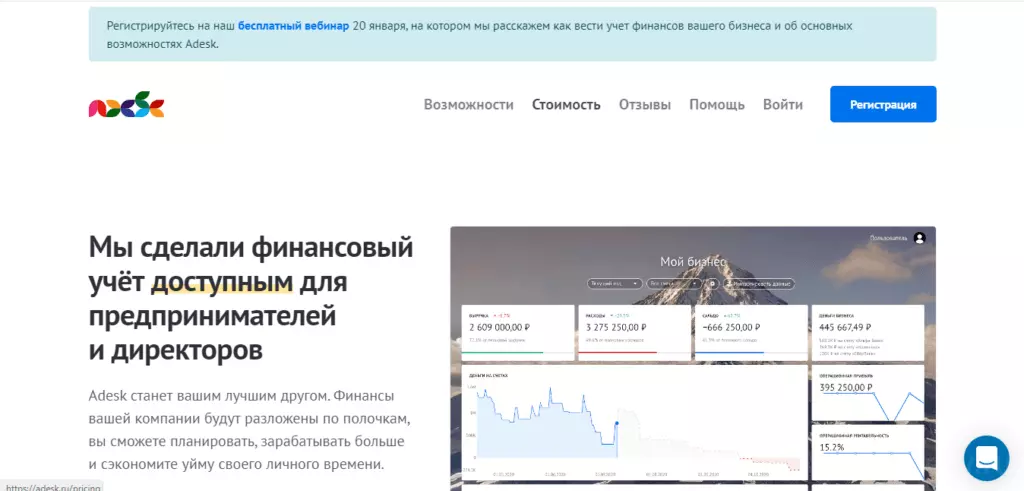Click the 2 609 000,00 ₽ revenue card
Screen dimensions: 1024x491
(x=518, y=332)
